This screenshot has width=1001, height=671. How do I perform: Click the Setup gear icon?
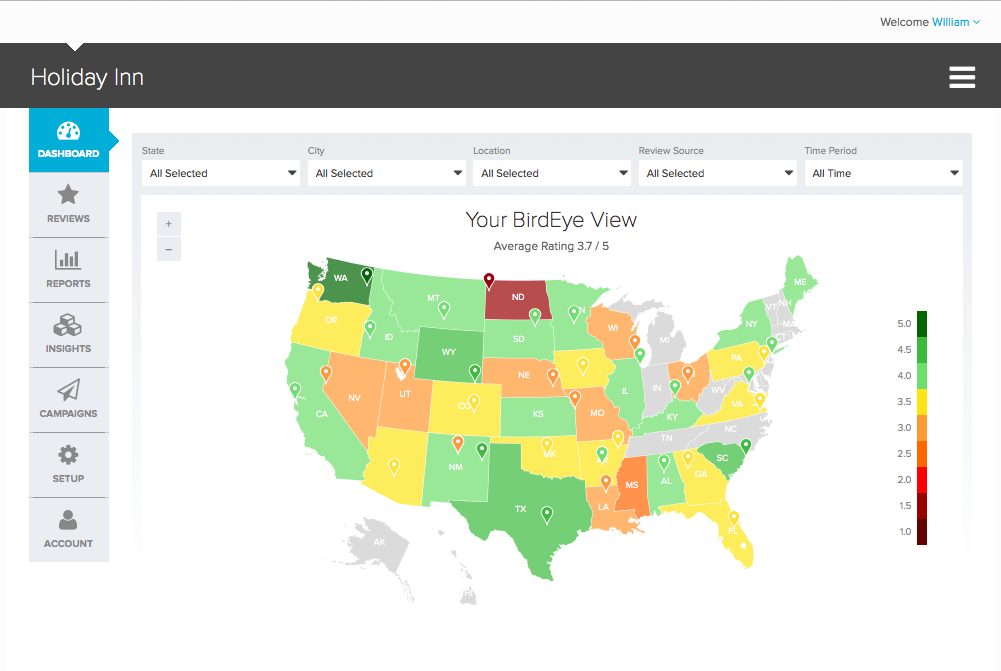[x=68, y=455]
